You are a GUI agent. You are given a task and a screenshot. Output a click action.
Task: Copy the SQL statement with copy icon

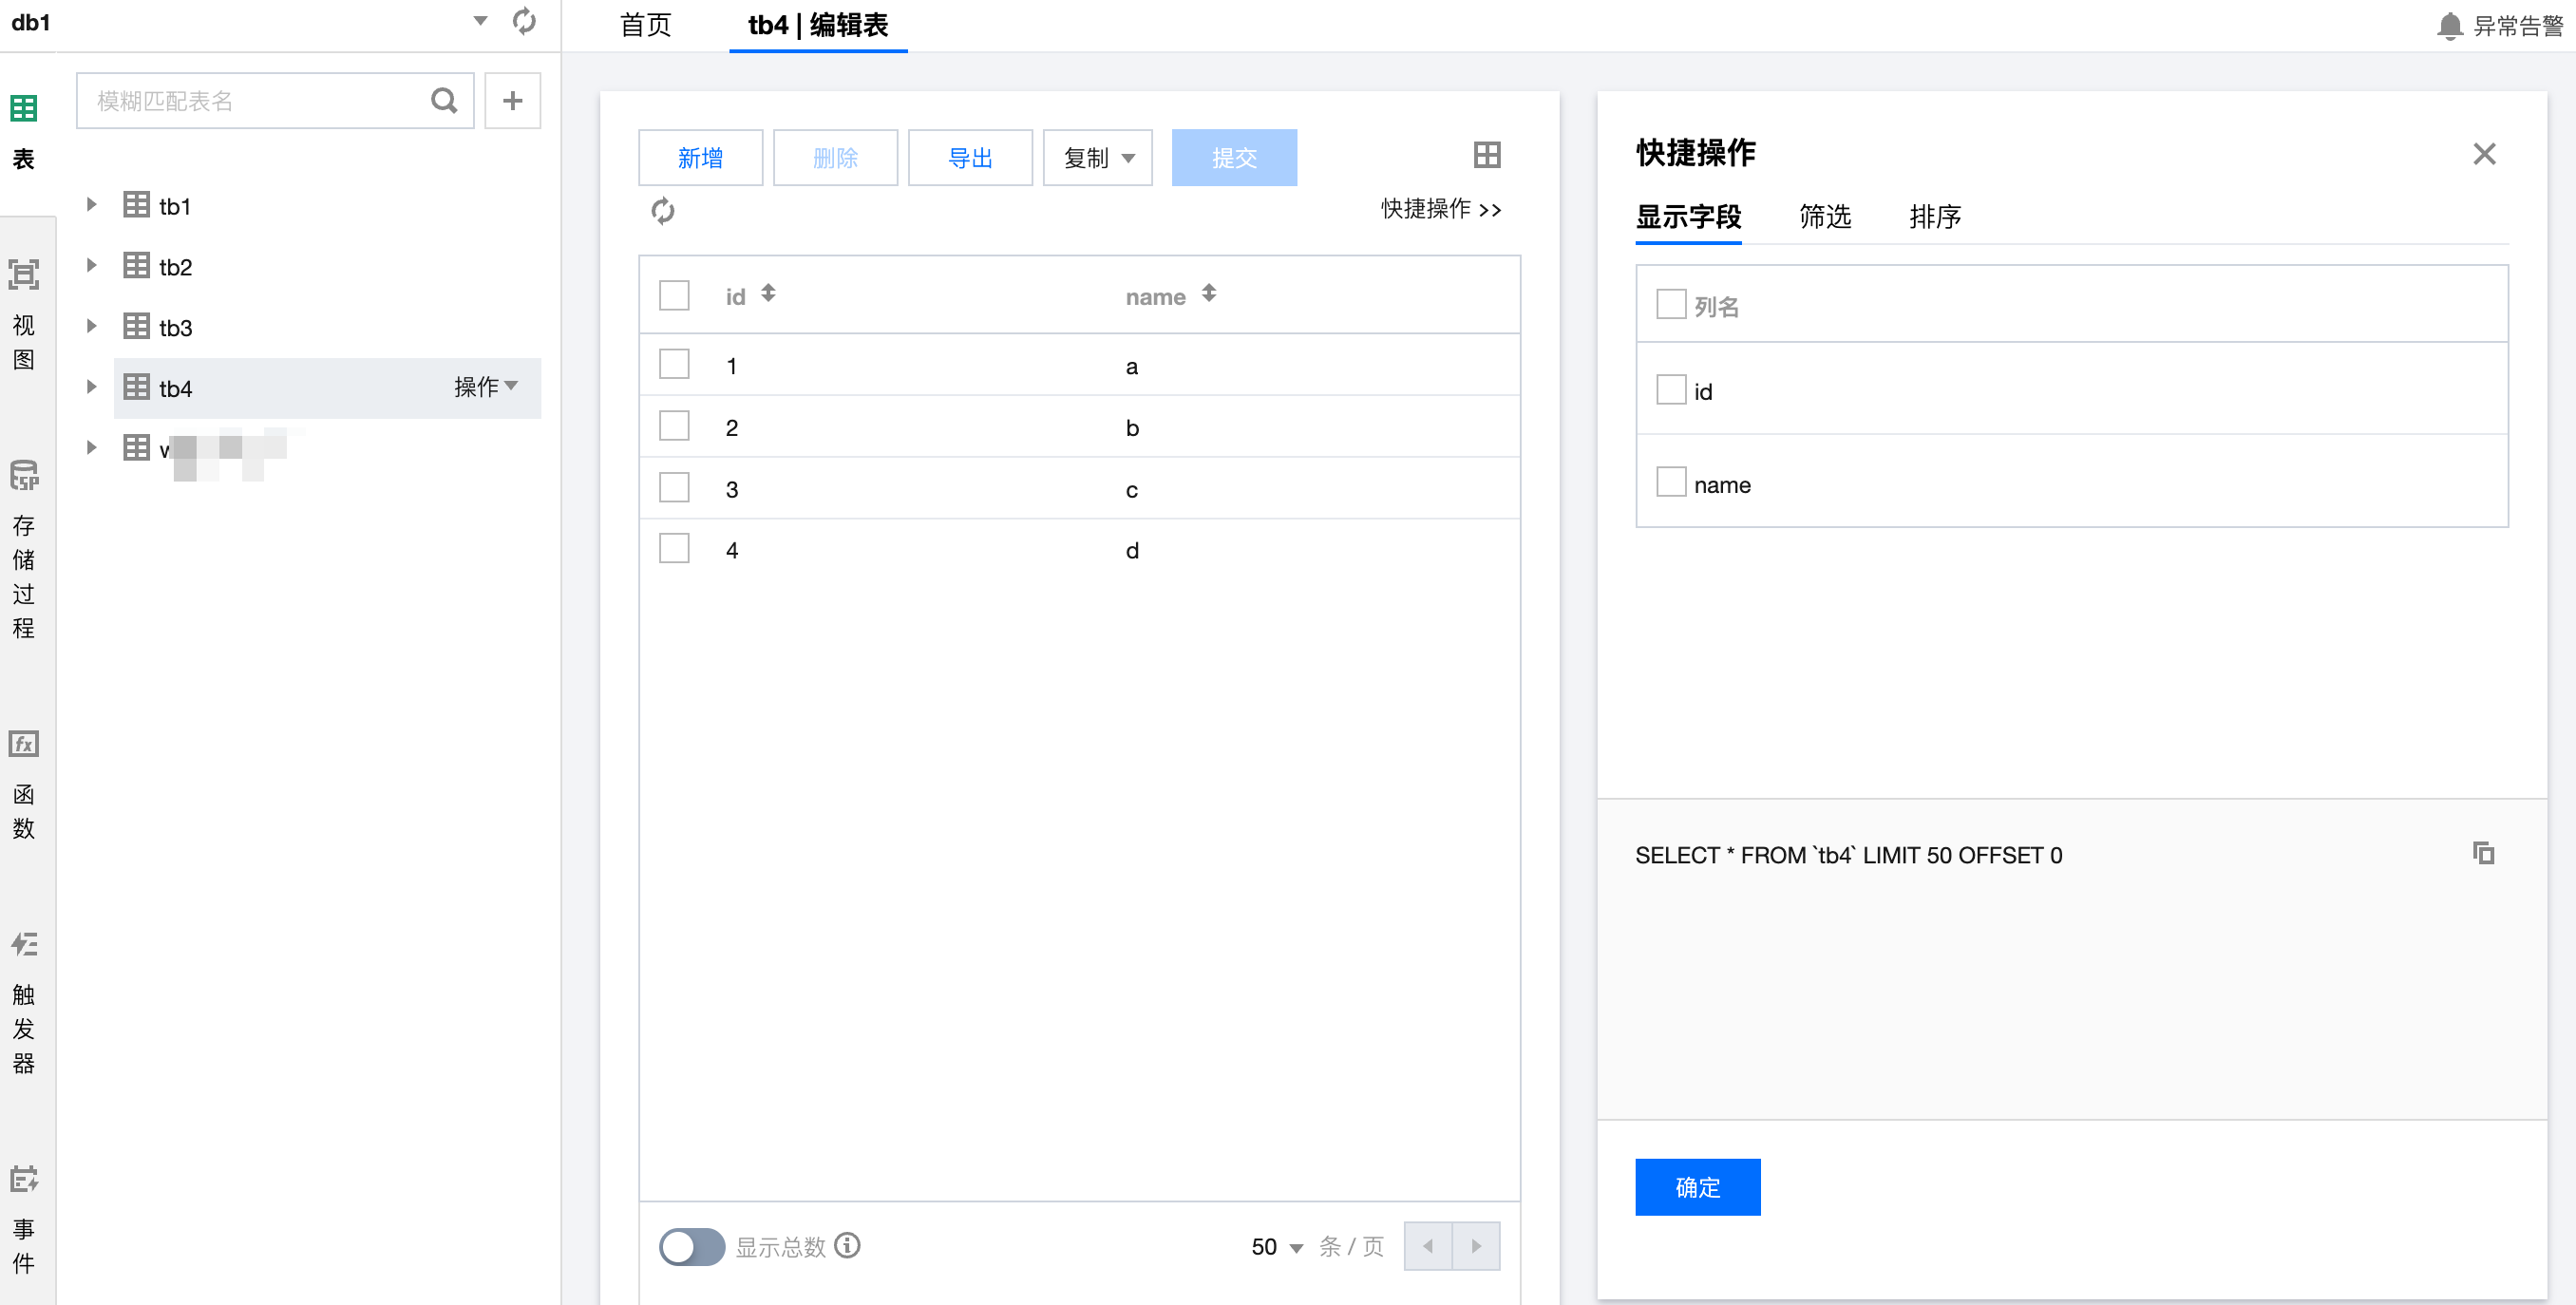point(2483,853)
